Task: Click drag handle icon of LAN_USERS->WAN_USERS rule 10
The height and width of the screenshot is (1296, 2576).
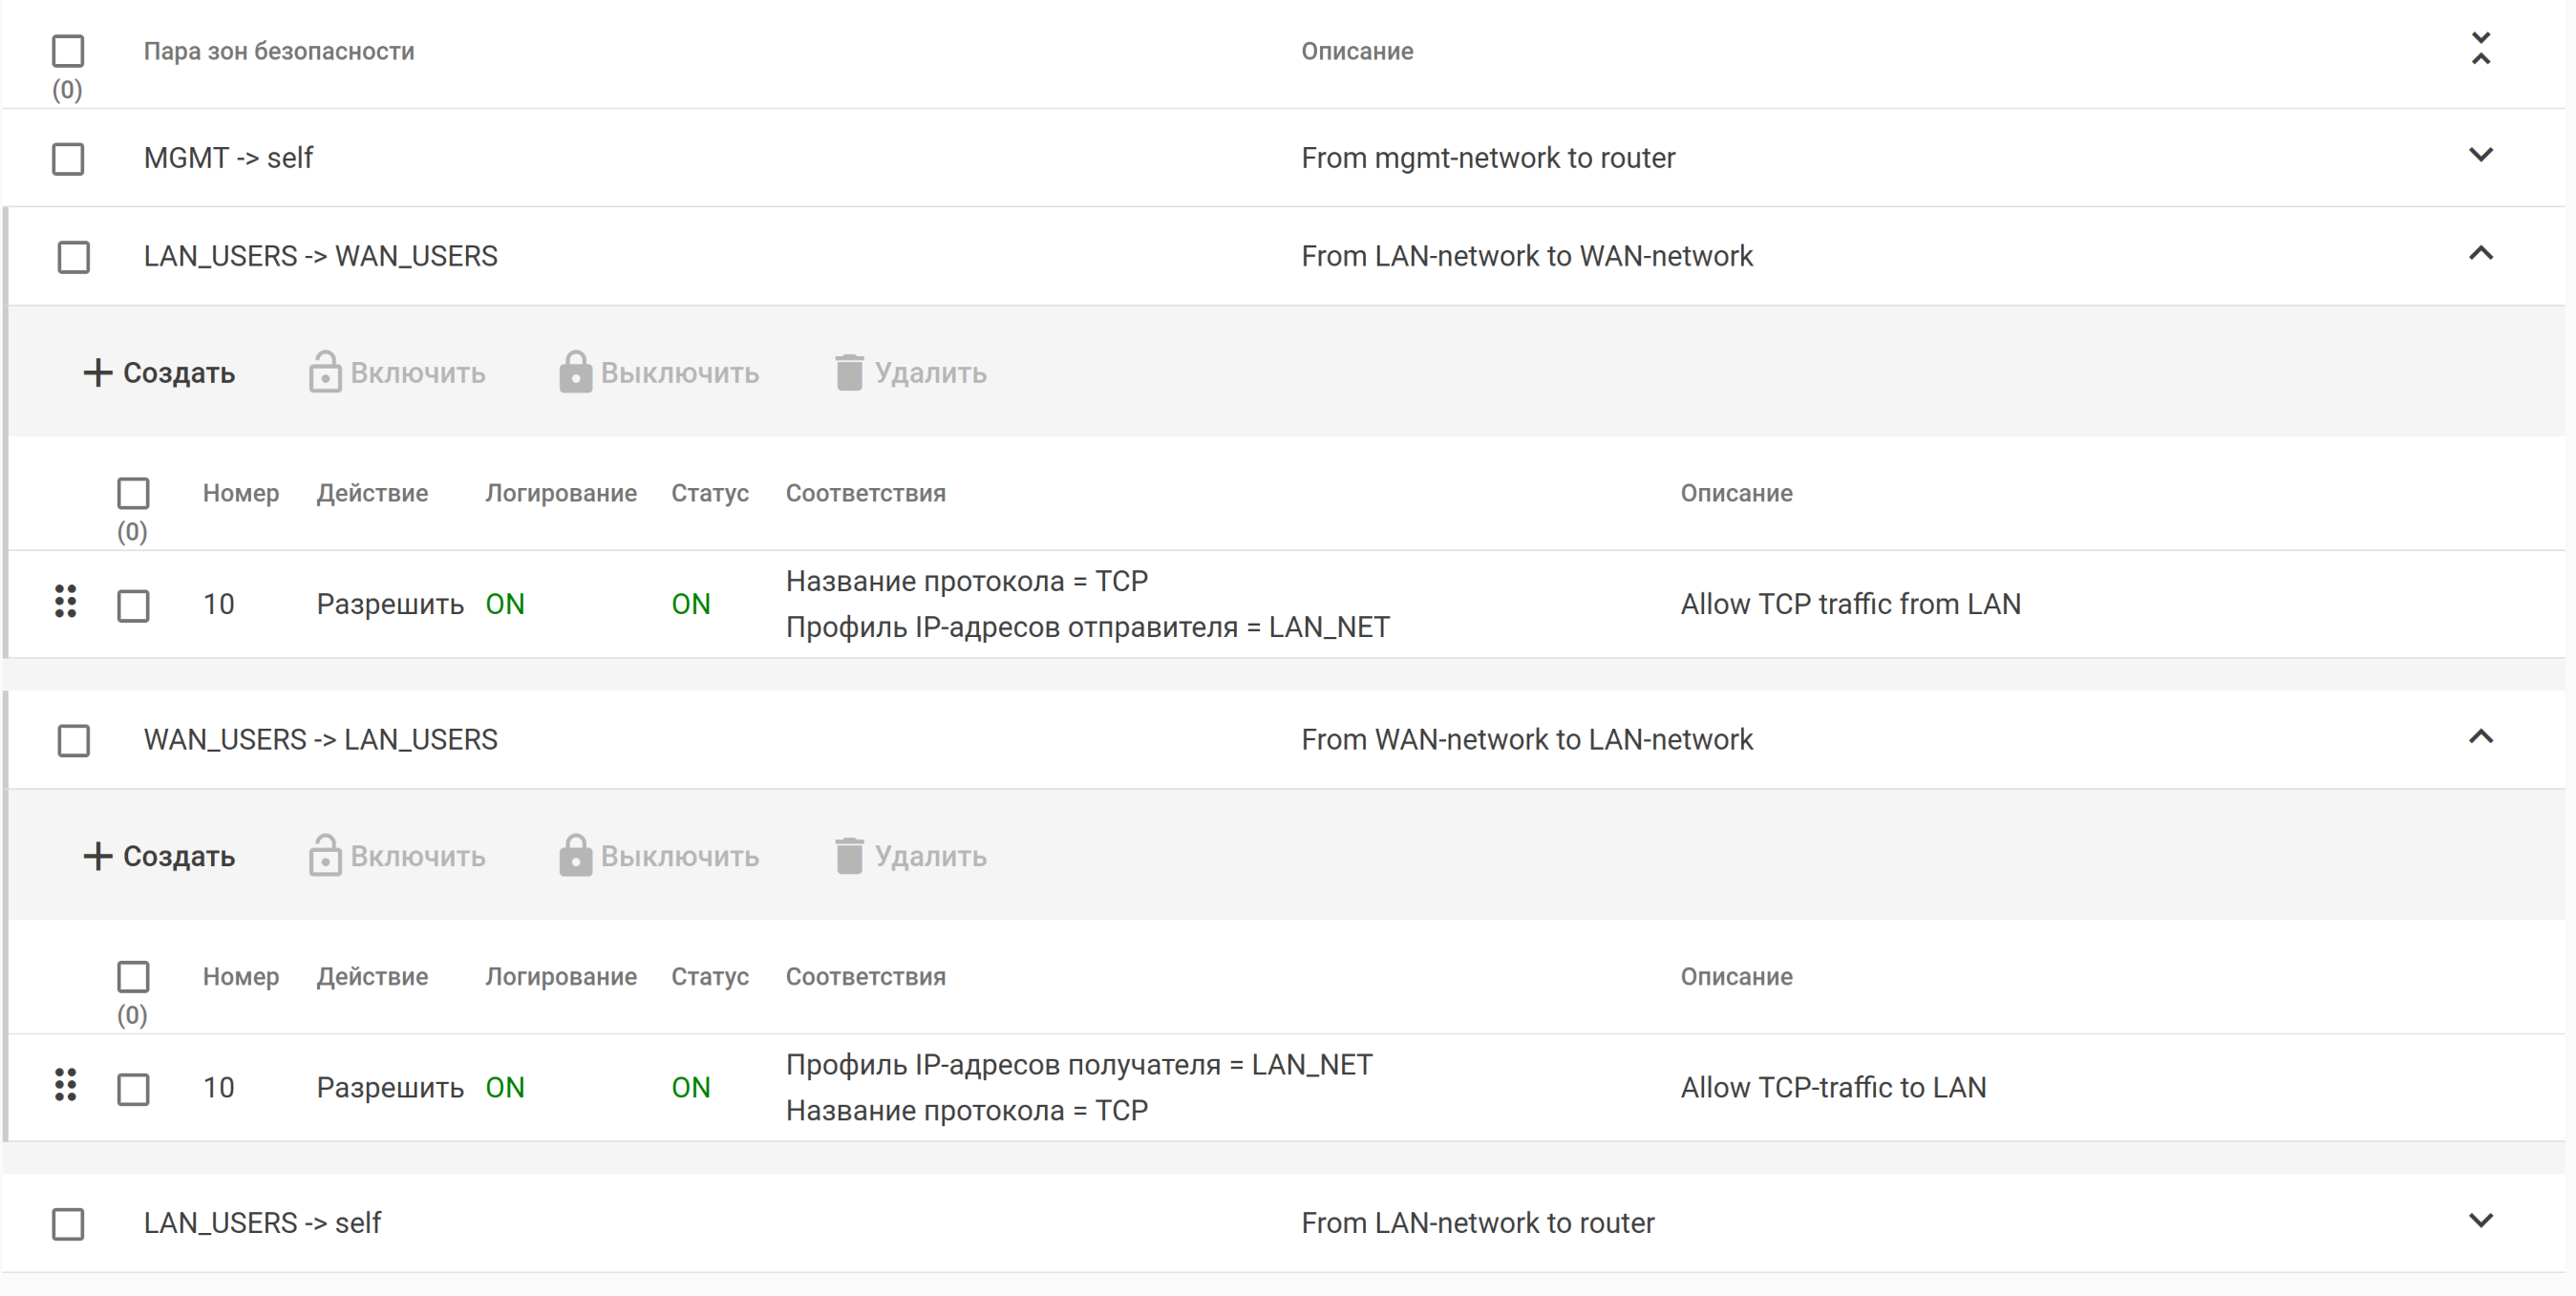Action: point(66,602)
